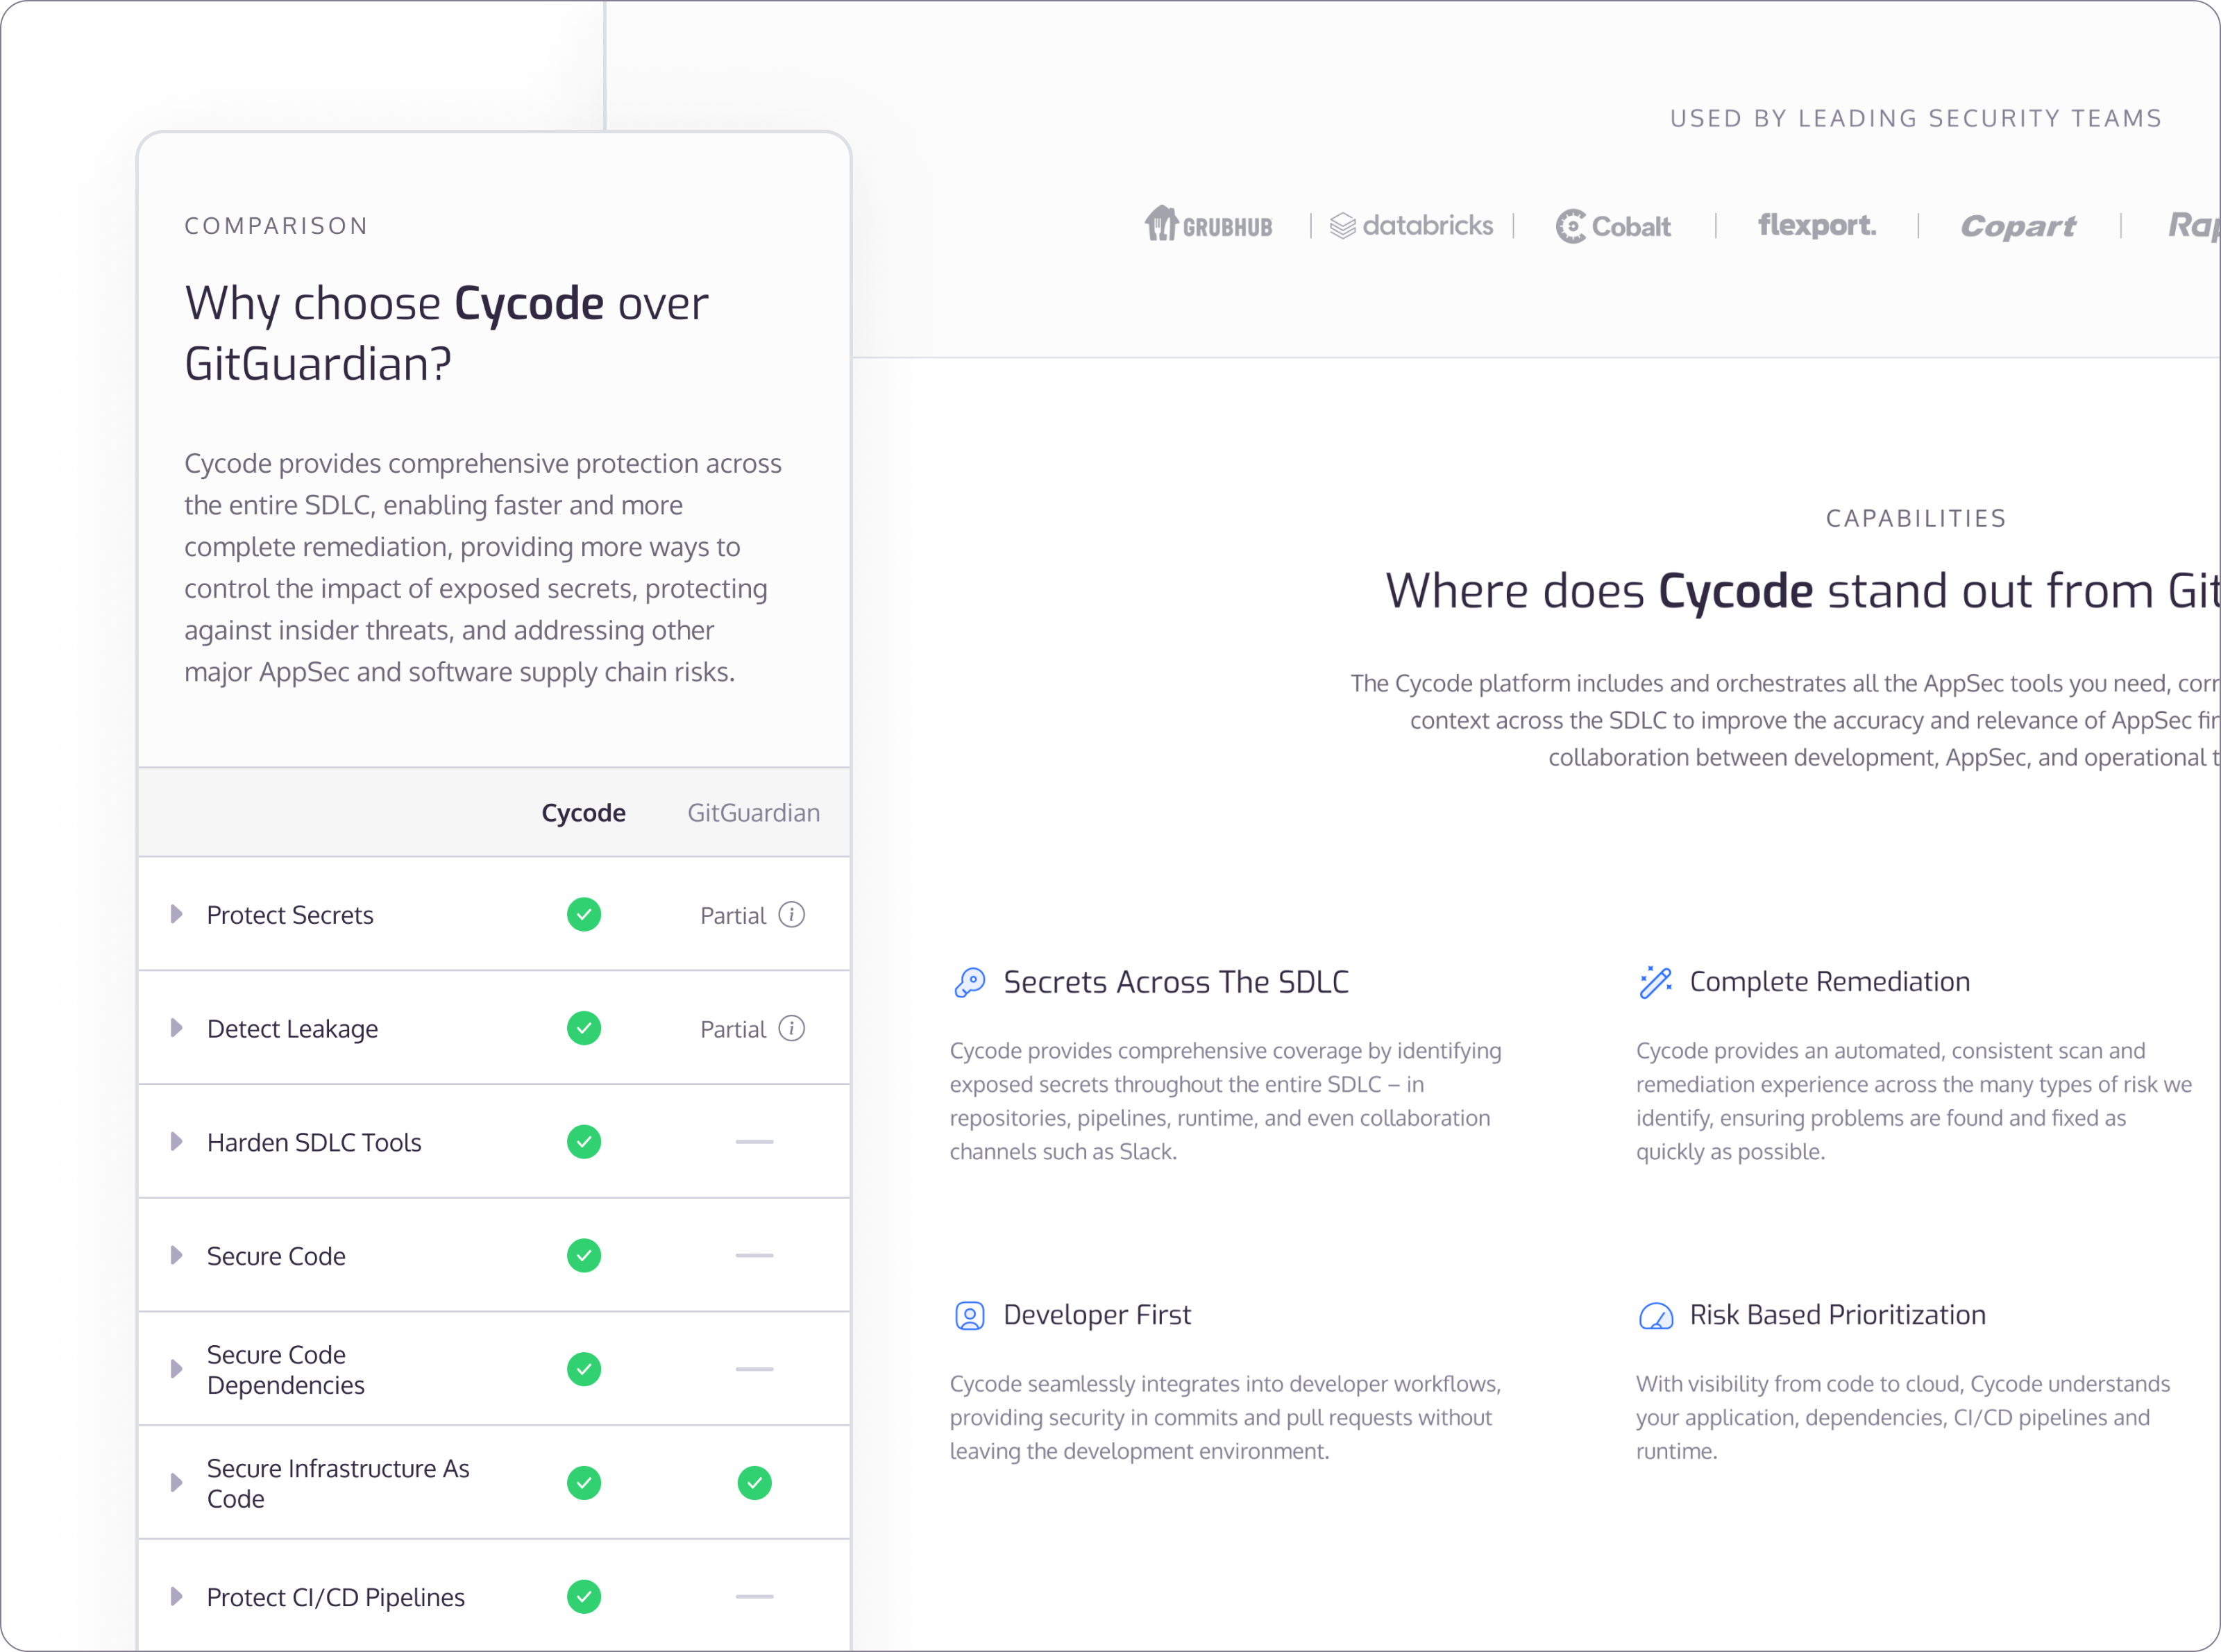2221x1652 pixels.
Task: Click the Databricks logo
Action: click(x=1411, y=226)
